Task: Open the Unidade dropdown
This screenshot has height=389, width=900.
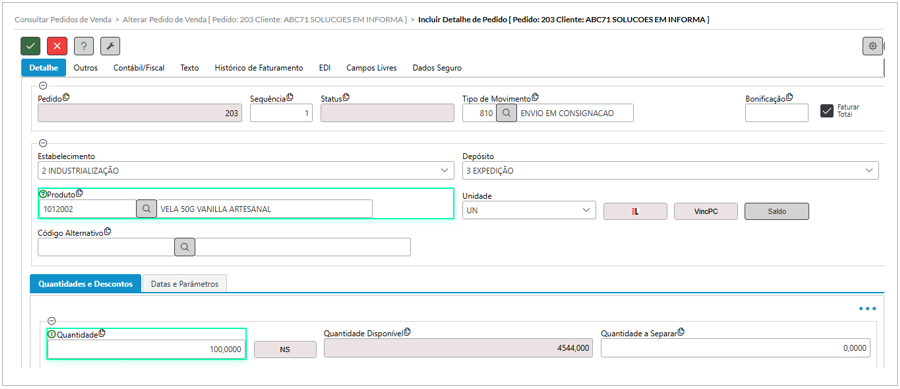Action: [529, 211]
